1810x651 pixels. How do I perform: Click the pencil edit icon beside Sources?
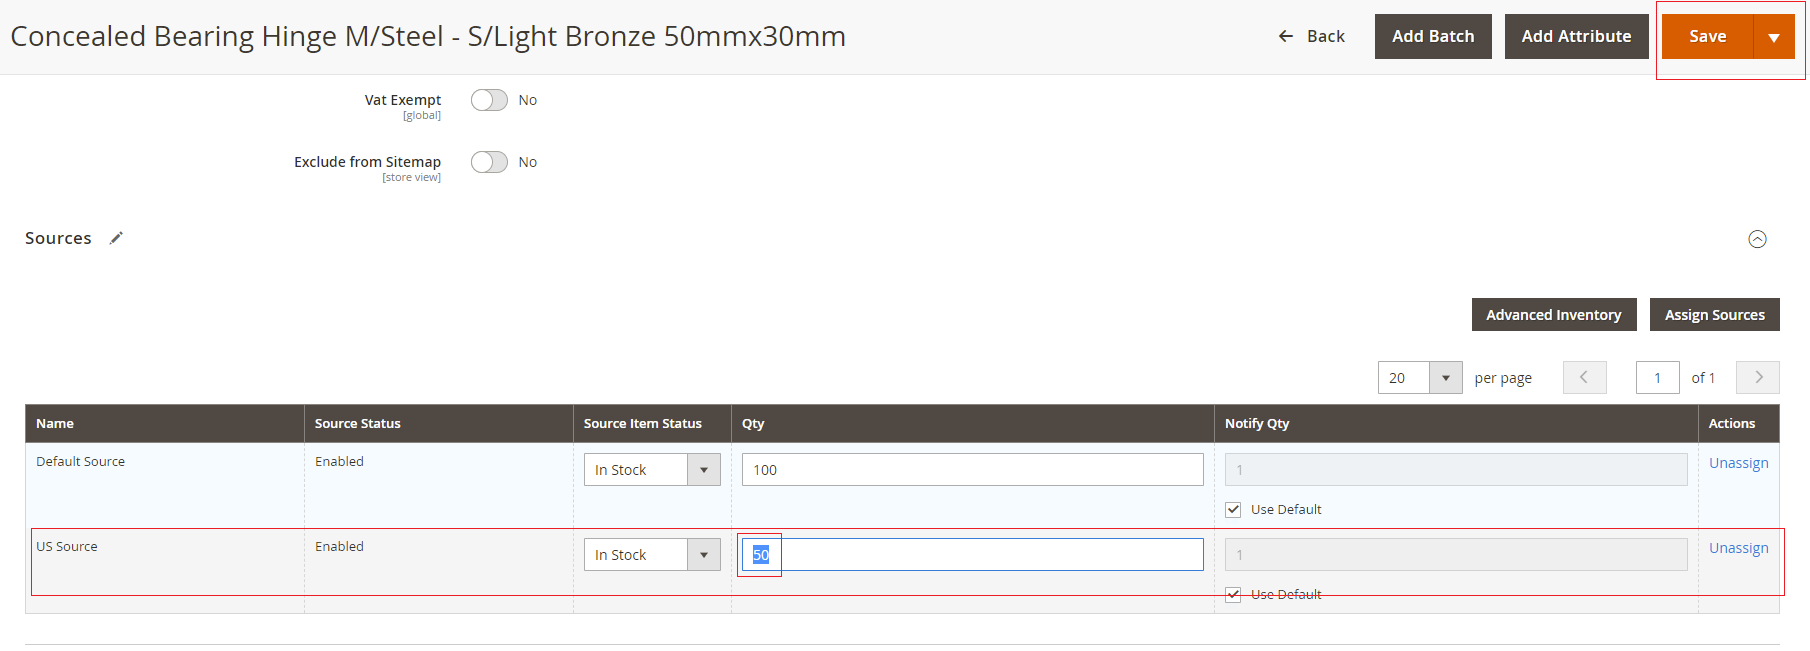[x=116, y=238]
